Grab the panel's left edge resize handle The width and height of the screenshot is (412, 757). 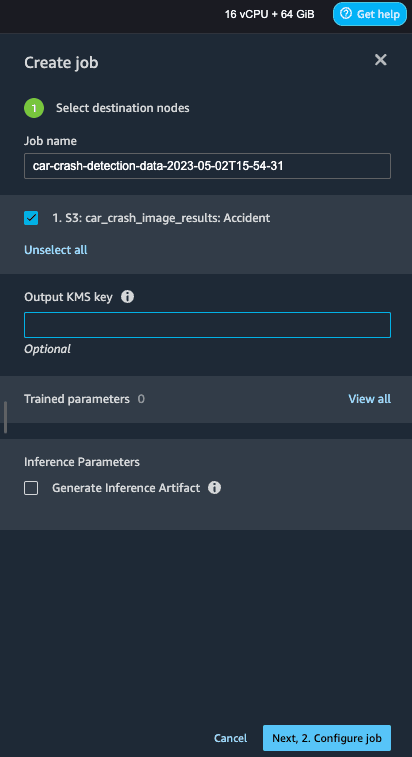pyautogui.click(x=5, y=417)
